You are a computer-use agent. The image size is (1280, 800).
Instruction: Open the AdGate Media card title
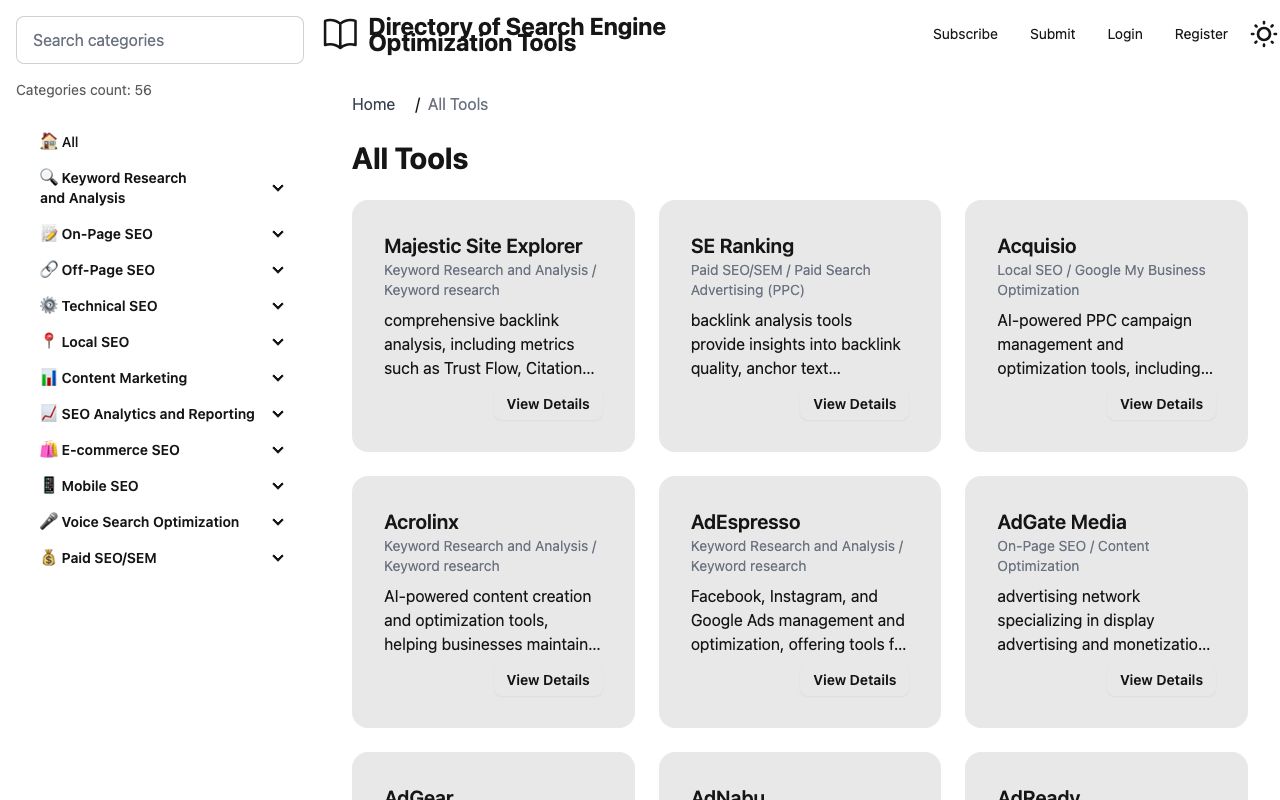(x=1062, y=522)
